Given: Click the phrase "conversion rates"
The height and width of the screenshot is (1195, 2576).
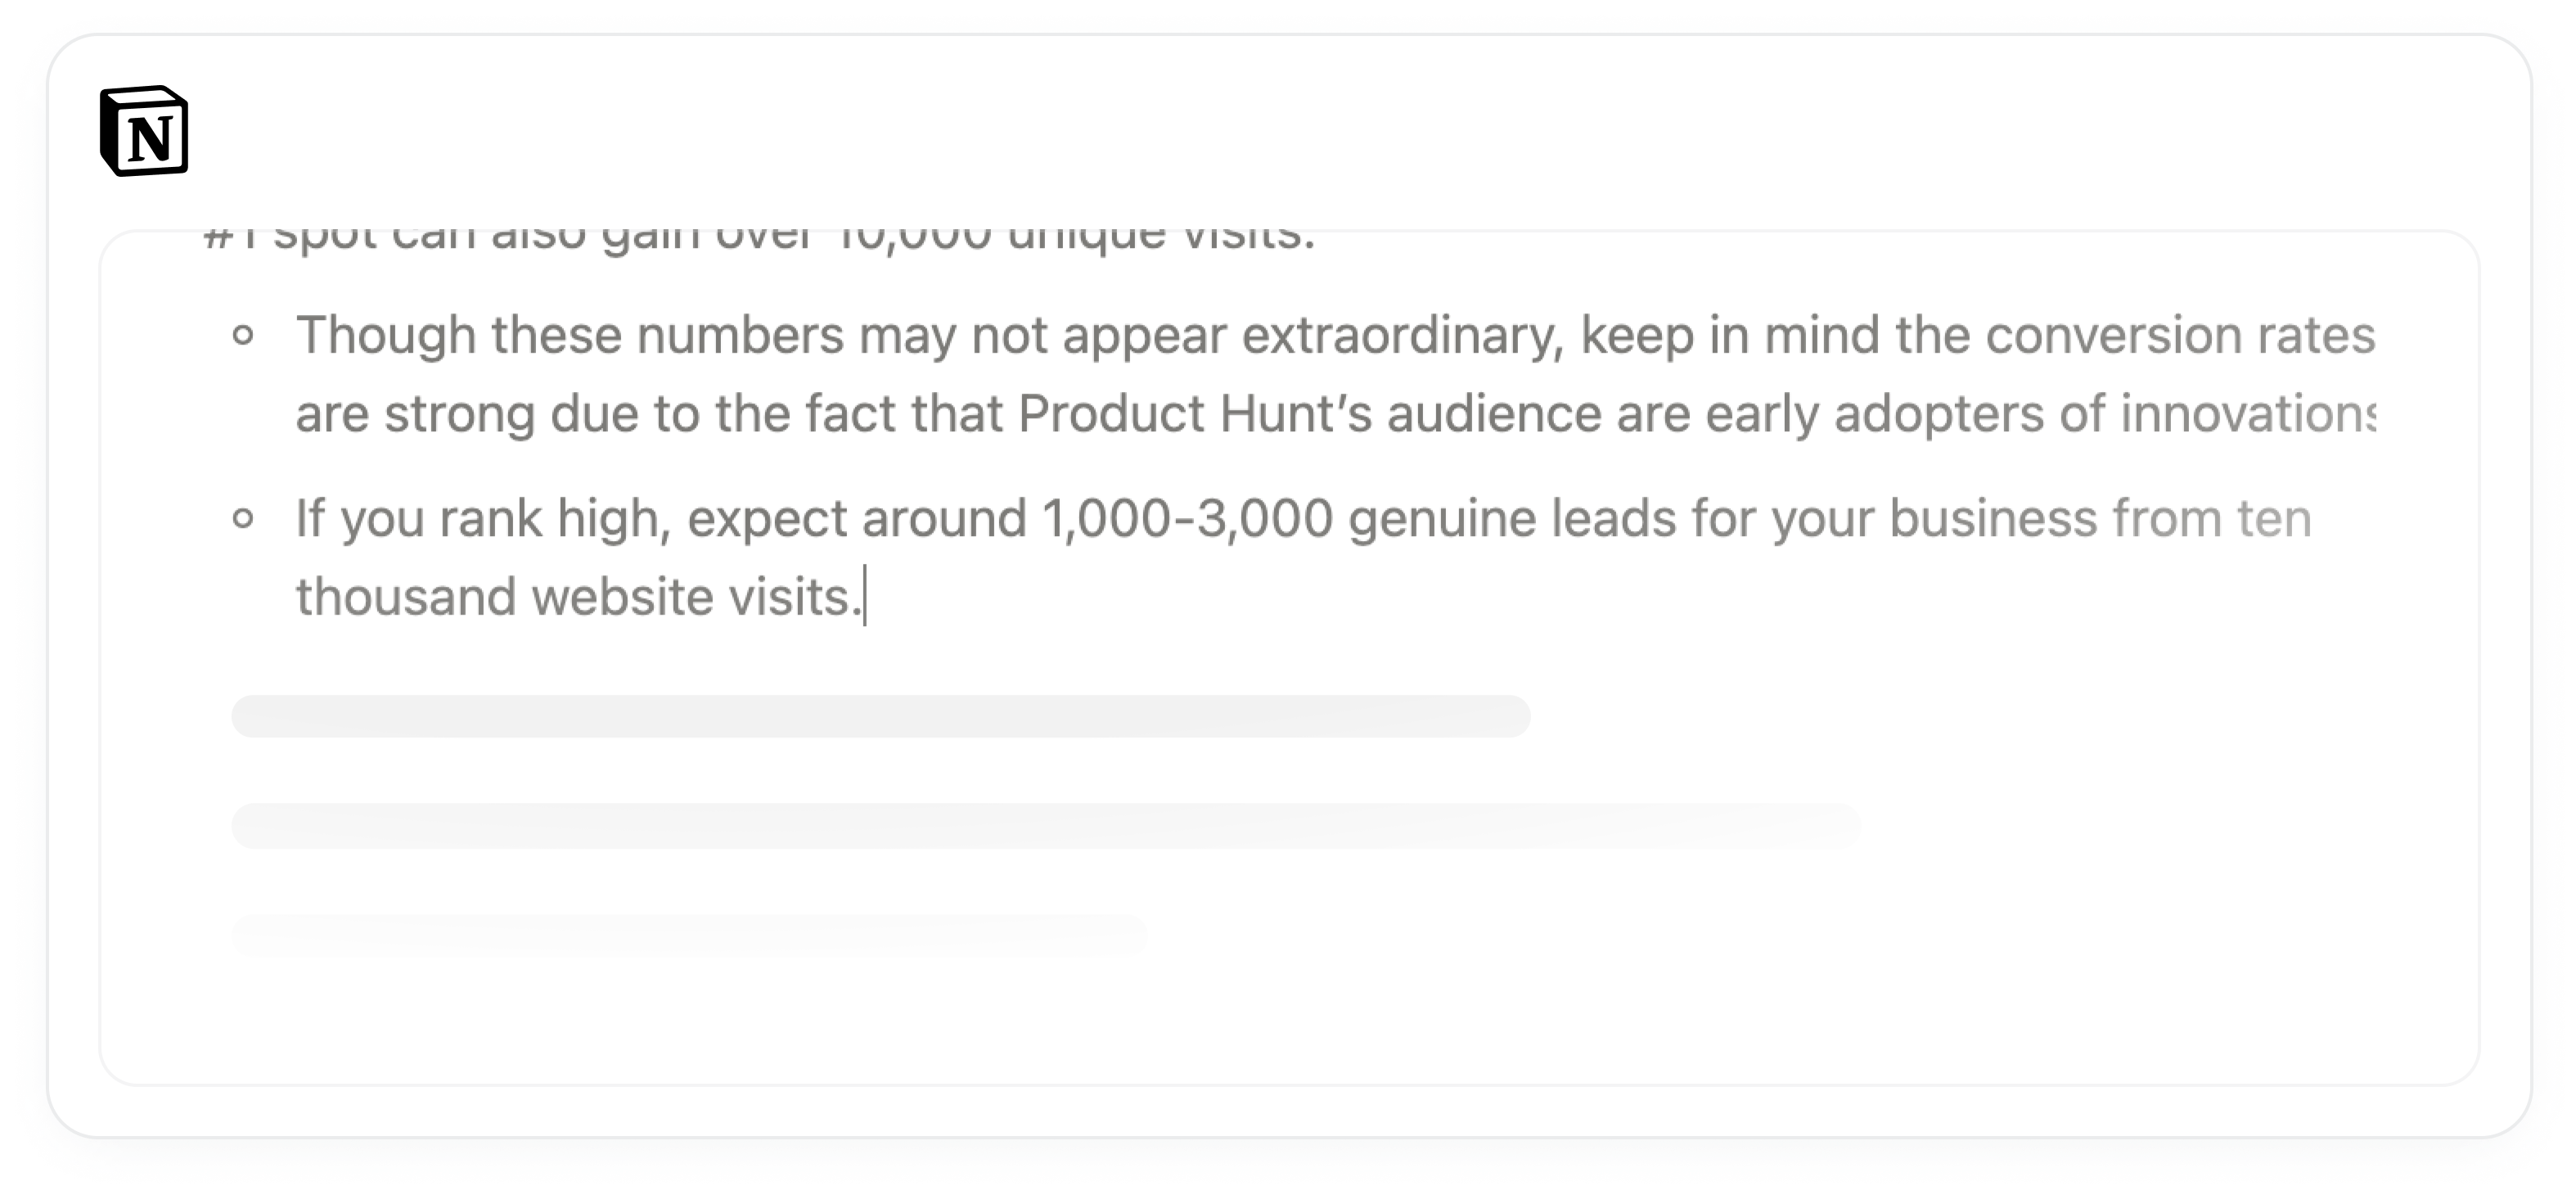Looking at the screenshot, I should (x=2180, y=335).
